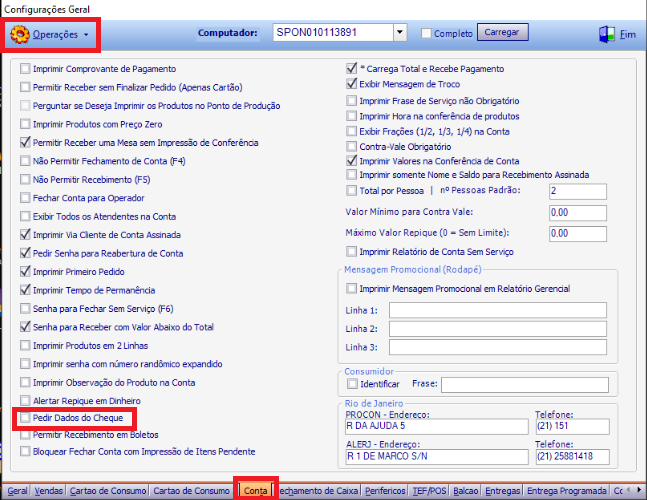Enable Imprimir Hora na conferência de produtos
The height and width of the screenshot is (500, 647).
click(x=352, y=116)
